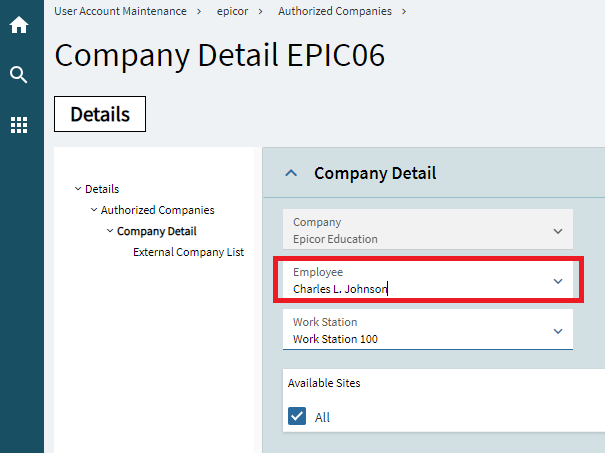This screenshot has width=605, height=453.
Task: Collapse the Company Detail panel chevron
Action: 291,173
